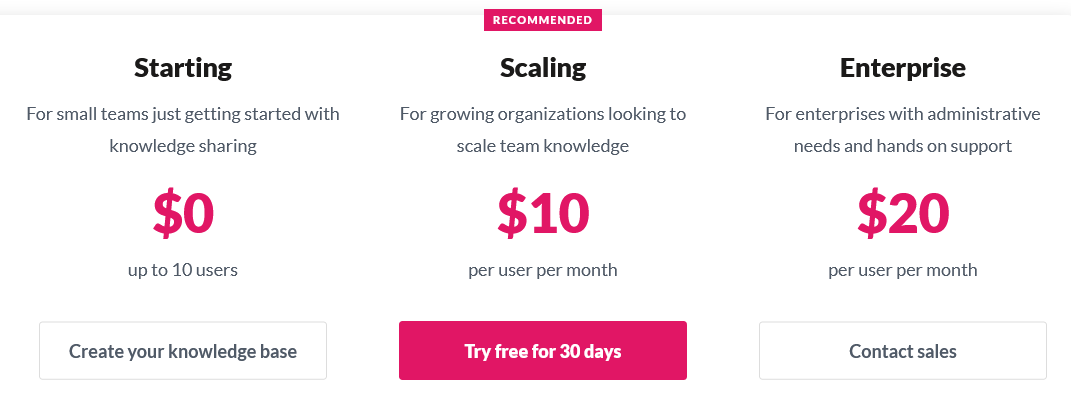Click 'per user per month' under the $20 price
This screenshot has width=1071, height=415.
903,269
